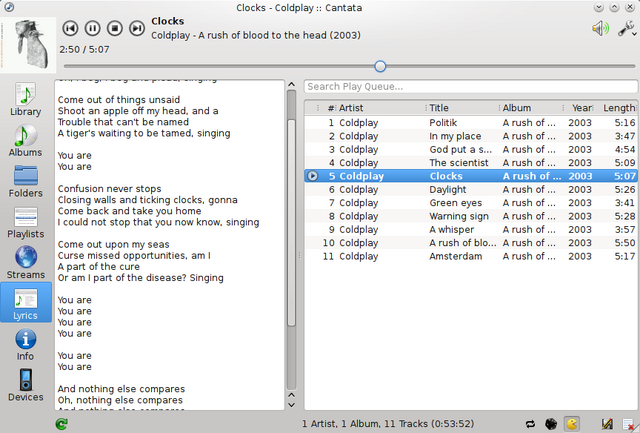Click the lyrics scrollbar down arrow at bottom
Image resolution: width=640 pixels, height=433 pixels.
click(x=291, y=405)
